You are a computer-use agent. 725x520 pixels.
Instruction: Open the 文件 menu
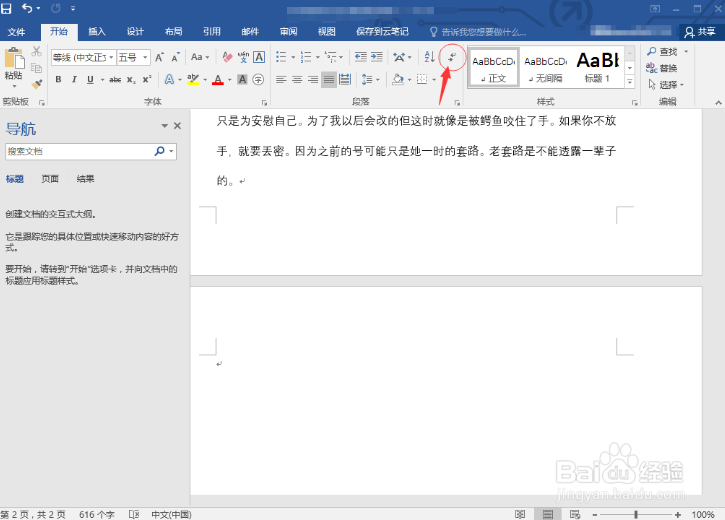(x=17, y=31)
